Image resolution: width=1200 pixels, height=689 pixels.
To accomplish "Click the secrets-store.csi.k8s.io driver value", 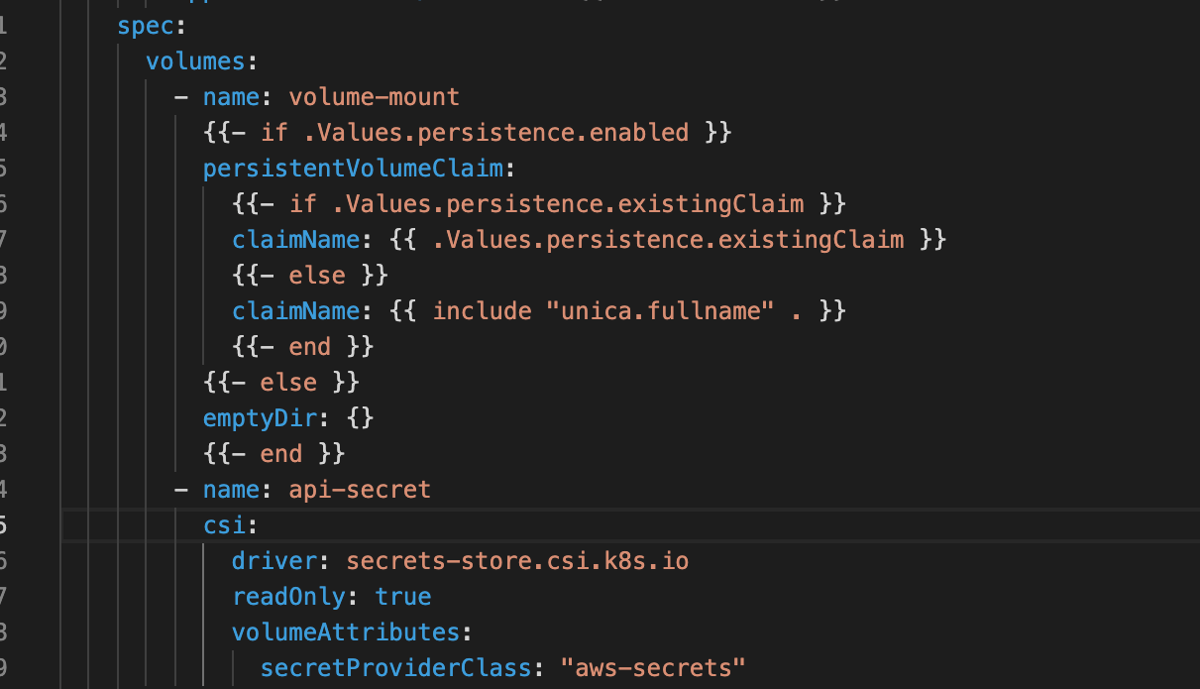I will (517, 561).
